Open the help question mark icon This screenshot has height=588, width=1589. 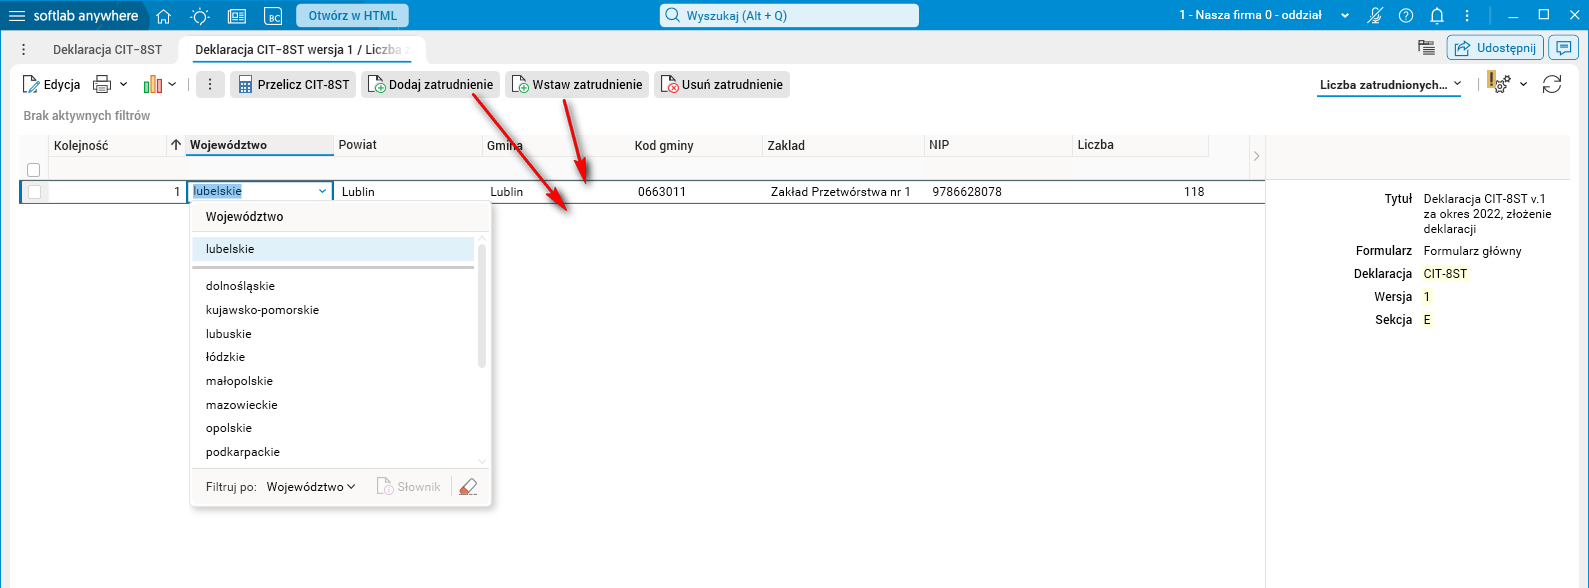(1406, 15)
